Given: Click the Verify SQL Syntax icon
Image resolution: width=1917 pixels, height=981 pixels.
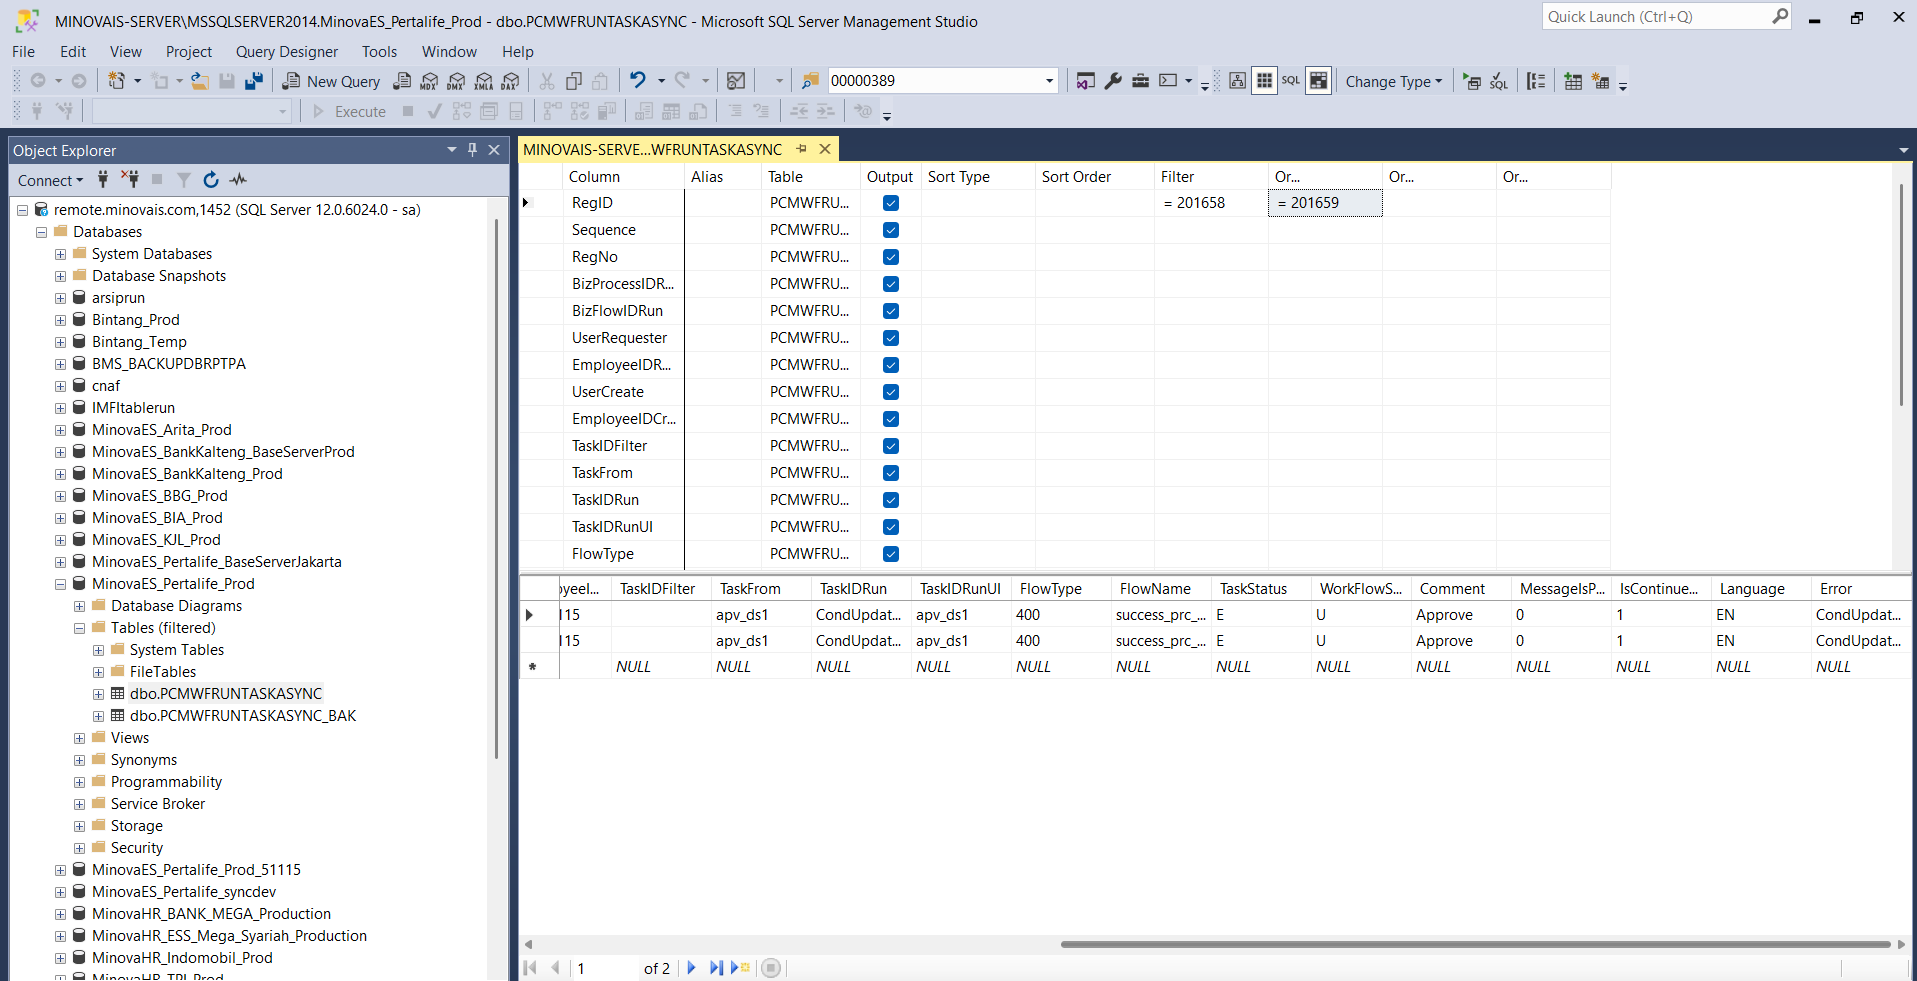Looking at the screenshot, I should point(1498,81).
